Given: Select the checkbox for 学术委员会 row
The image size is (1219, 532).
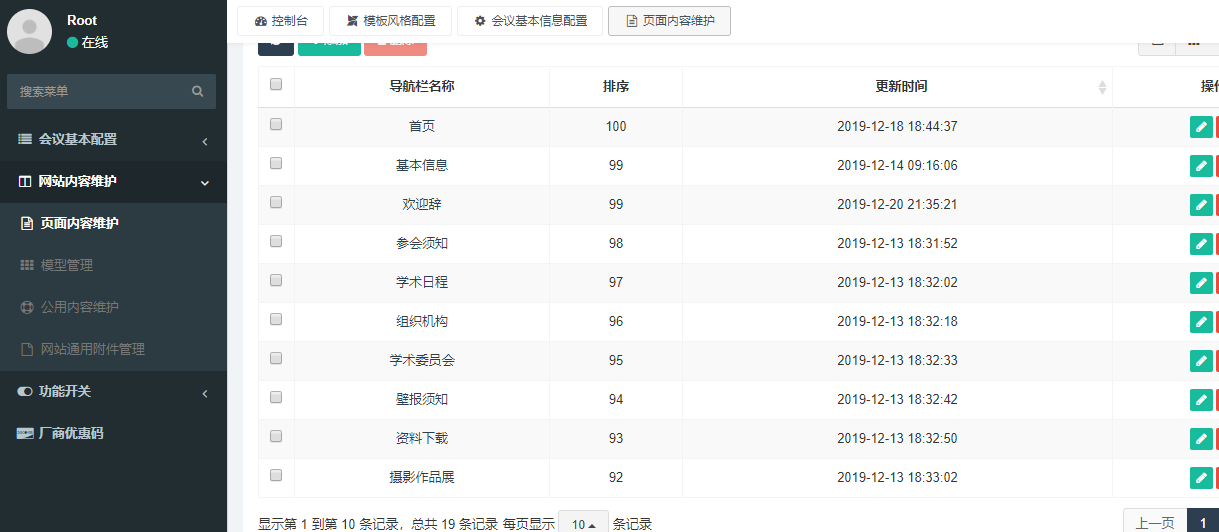Looking at the screenshot, I should 276,358.
